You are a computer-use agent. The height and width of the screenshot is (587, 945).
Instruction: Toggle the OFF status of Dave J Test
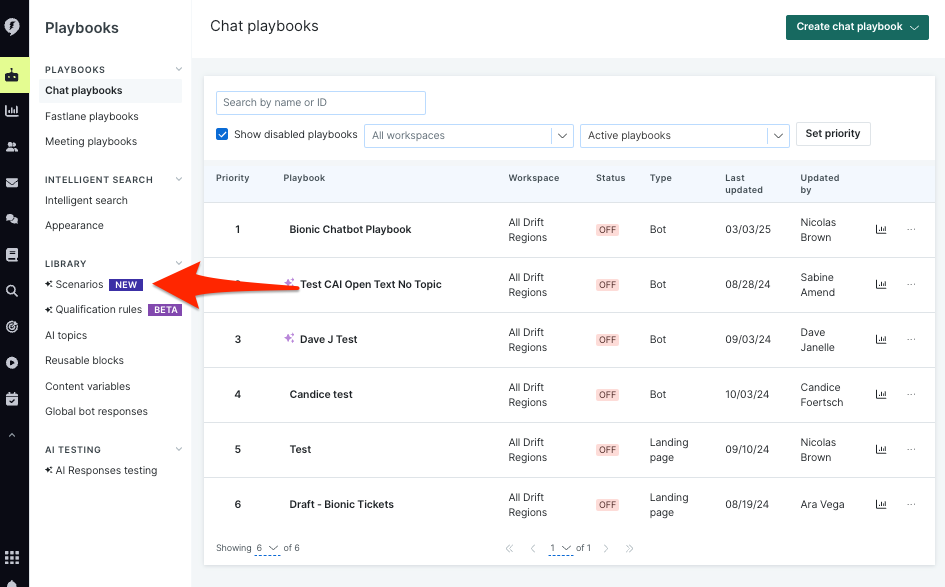tap(607, 340)
